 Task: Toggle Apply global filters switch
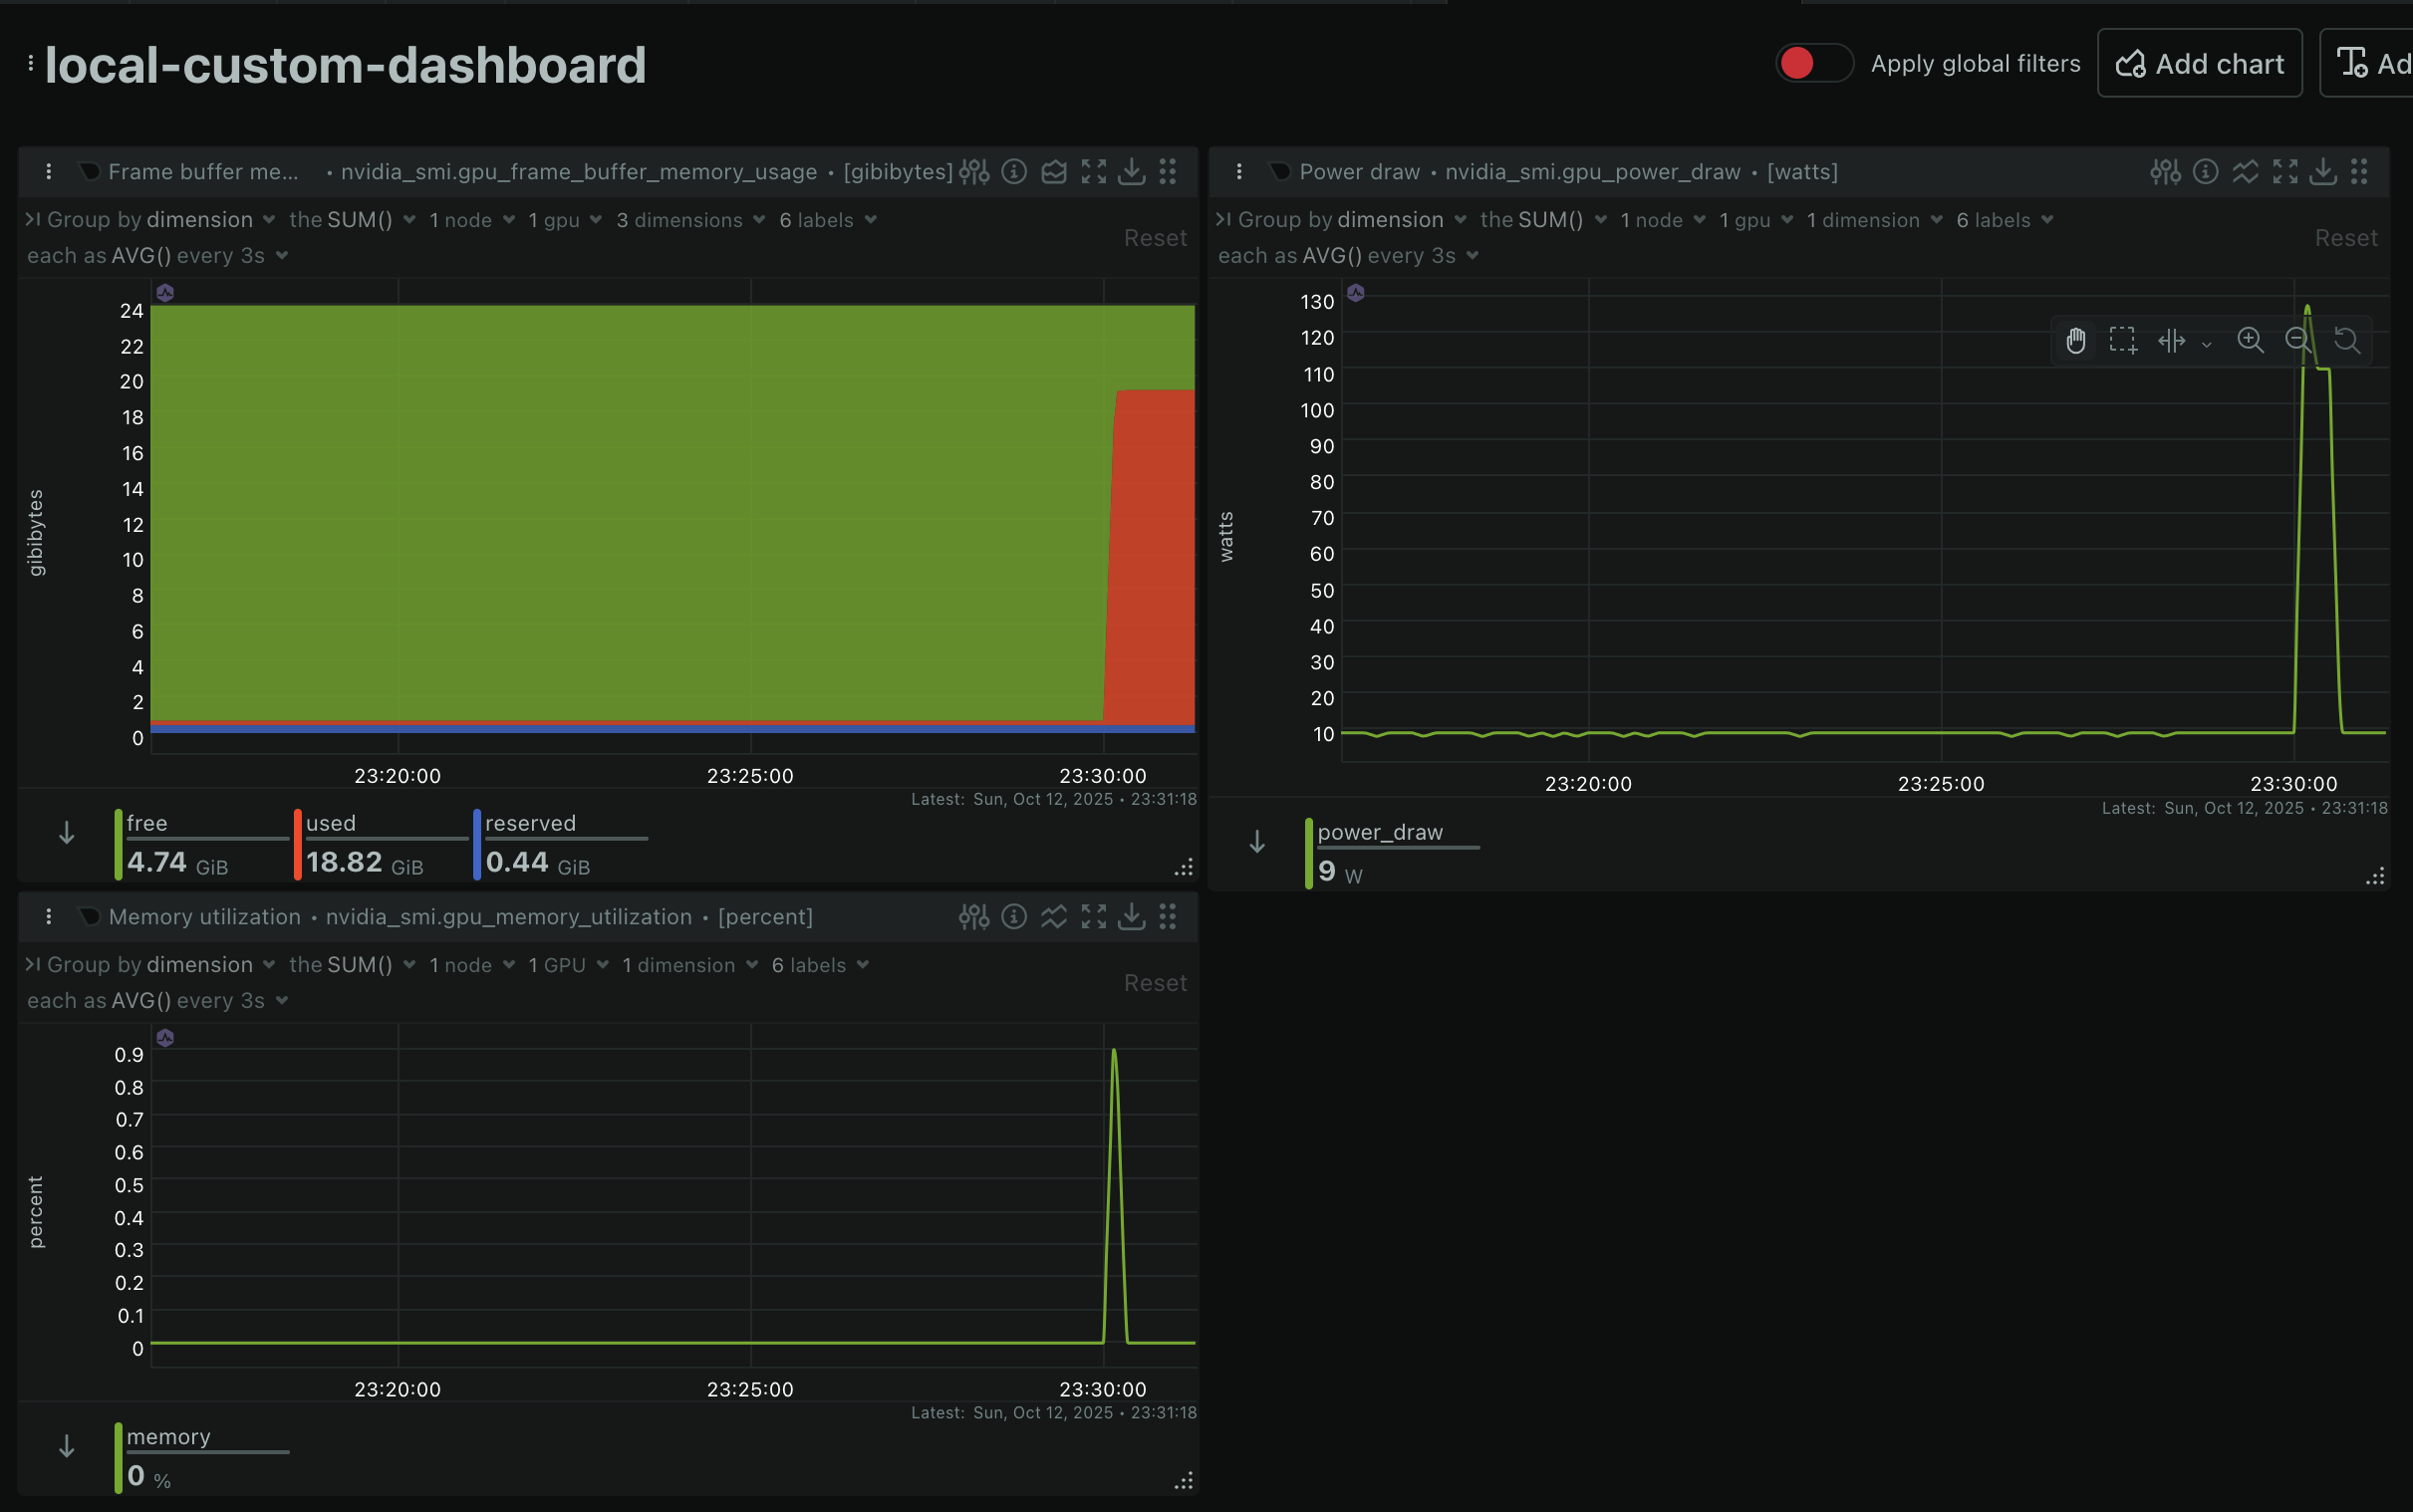(x=1813, y=63)
